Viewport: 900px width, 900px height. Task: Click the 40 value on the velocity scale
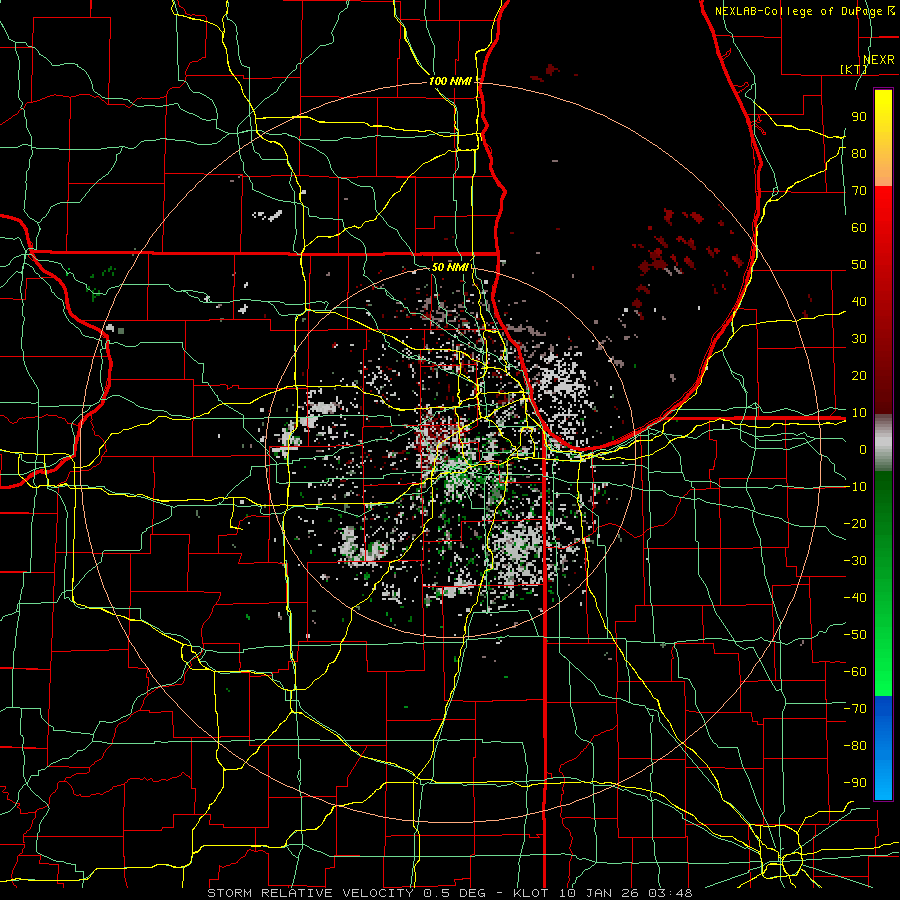tap(859, 301)
